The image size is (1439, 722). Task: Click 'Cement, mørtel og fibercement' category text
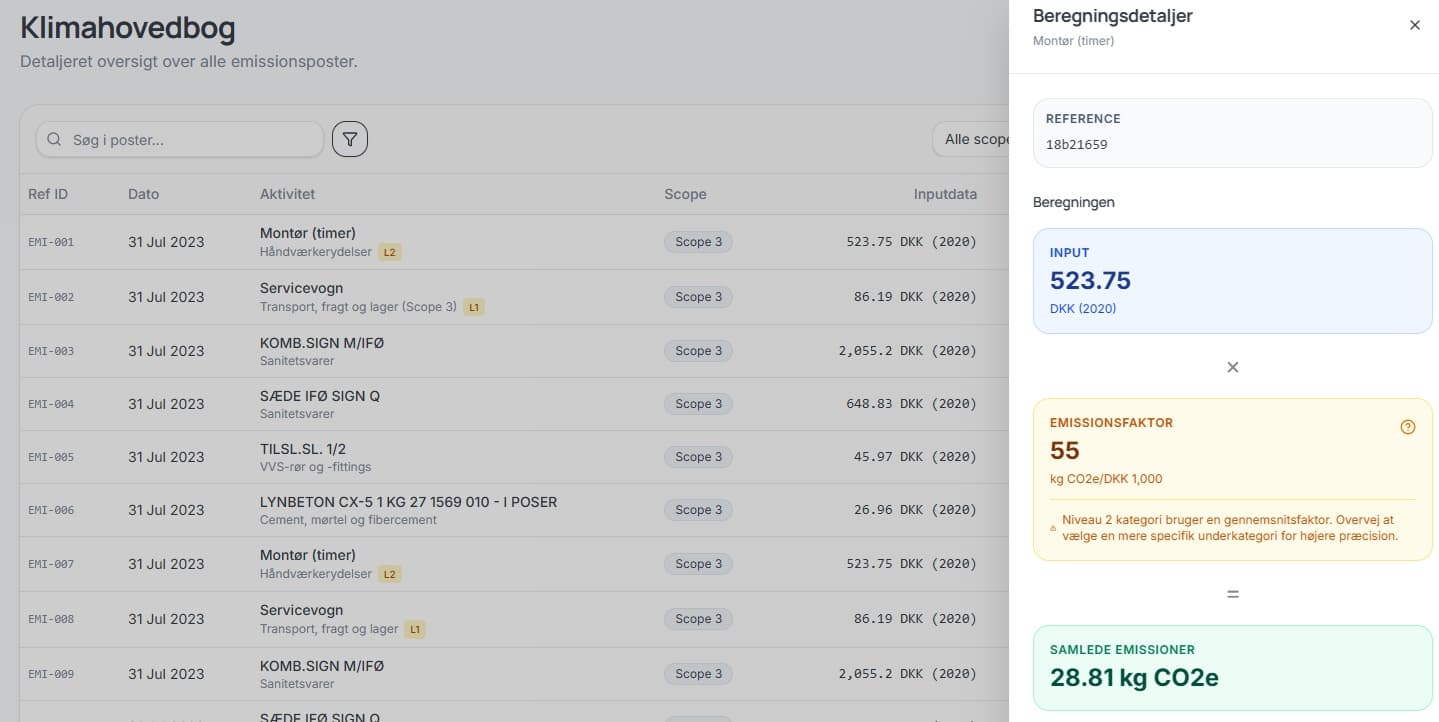click(x=348, y=520)
